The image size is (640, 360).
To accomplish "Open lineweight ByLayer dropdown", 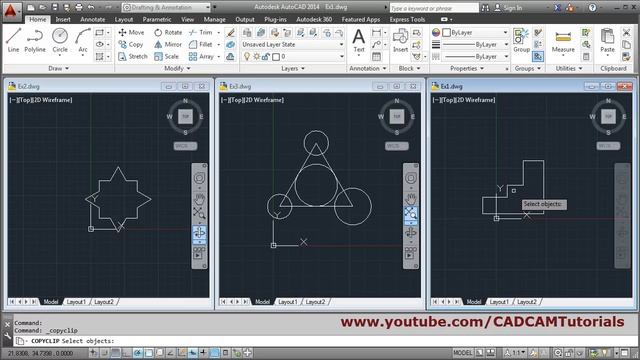I will click(476, 44).
